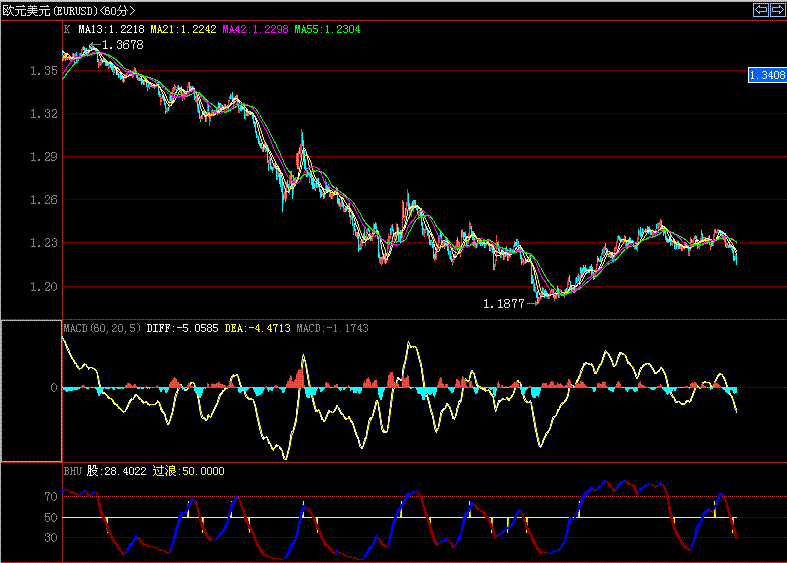The width and height of the screenshot is (787, 563).
Task: Click the 股:28.4022 value
Action: tap(117, 471)
